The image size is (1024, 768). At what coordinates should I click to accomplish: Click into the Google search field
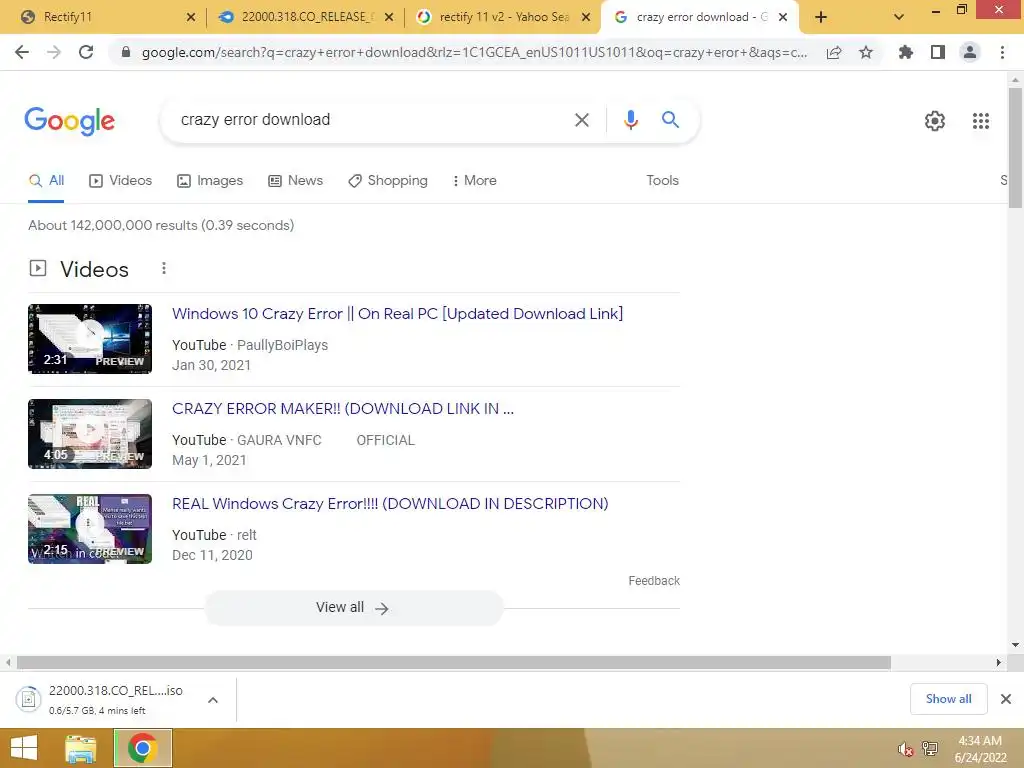coord(372,120)
